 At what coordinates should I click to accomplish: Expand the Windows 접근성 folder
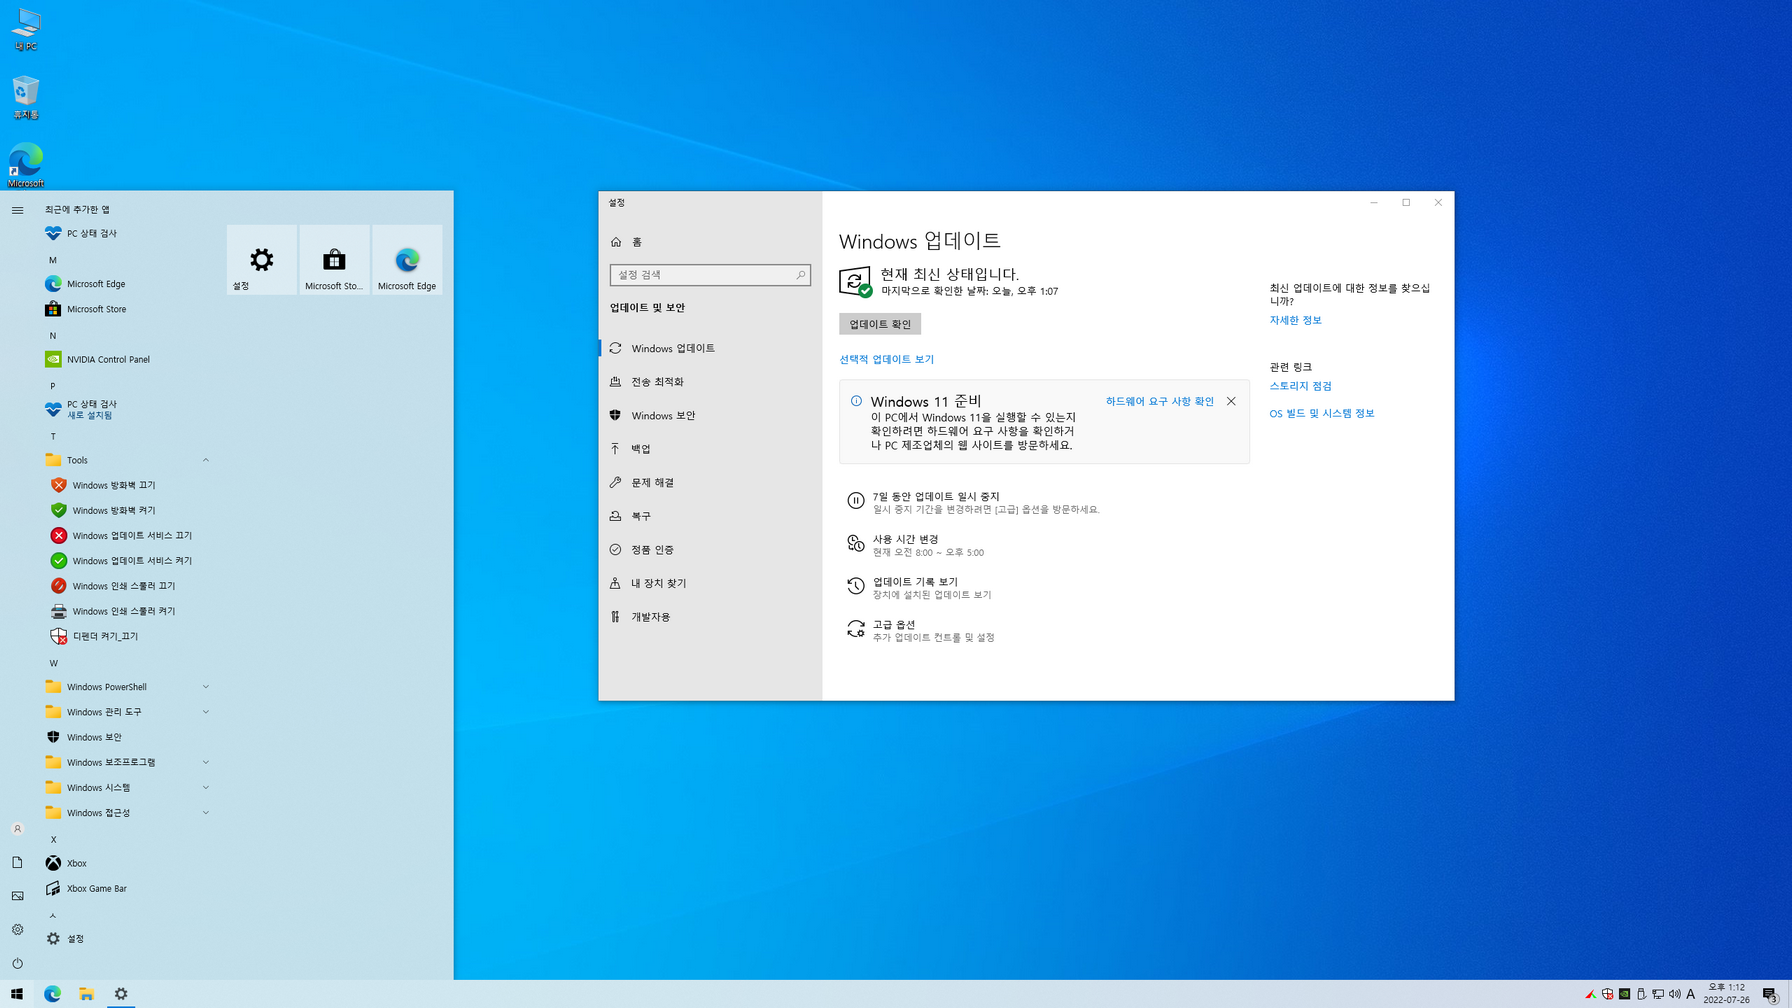(x=125, y=813)
